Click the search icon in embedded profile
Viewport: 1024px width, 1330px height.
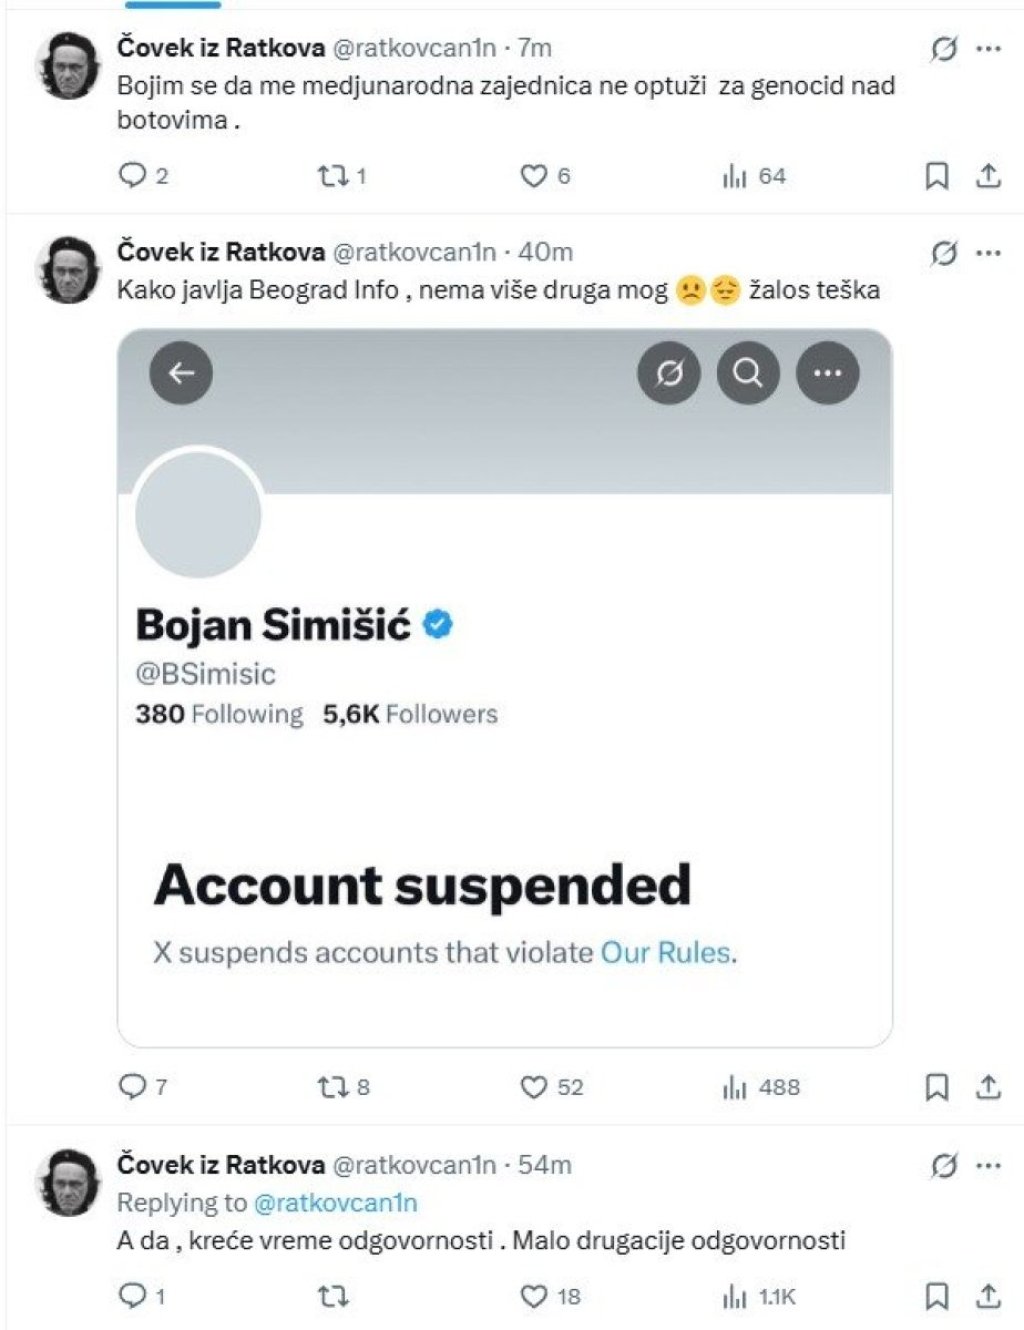click(748, 373)
